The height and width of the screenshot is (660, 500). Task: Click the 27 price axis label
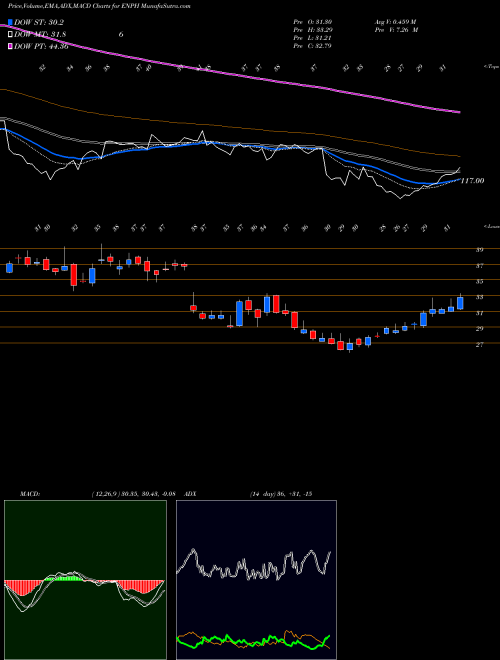tap(479, 344)
